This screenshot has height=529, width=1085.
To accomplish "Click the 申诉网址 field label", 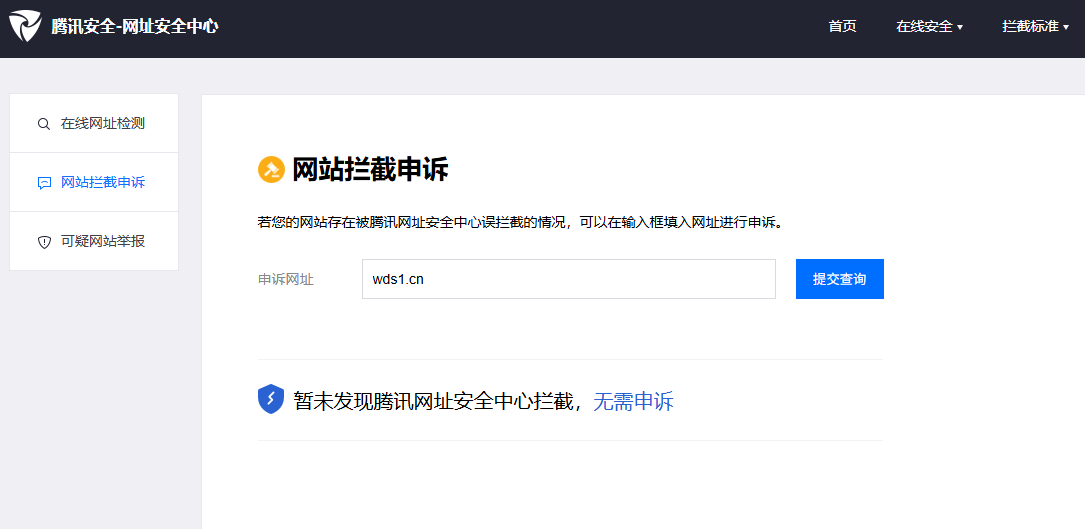I will pos(286,280).
